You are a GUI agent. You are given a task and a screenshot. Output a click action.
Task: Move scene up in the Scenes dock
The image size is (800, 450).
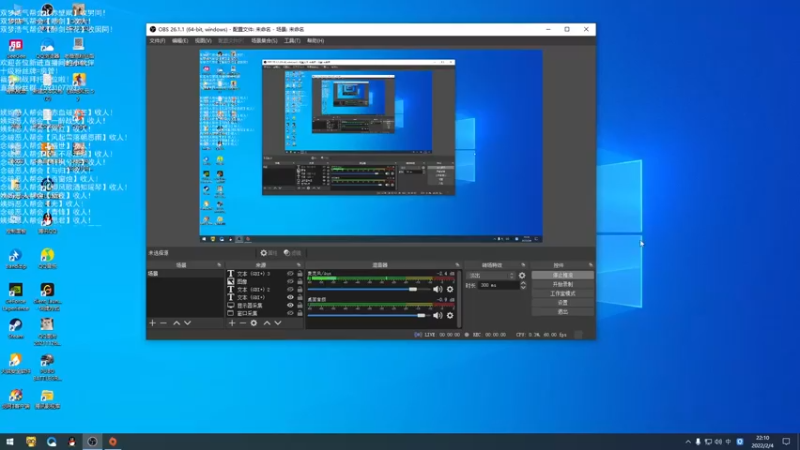[177, 323]
